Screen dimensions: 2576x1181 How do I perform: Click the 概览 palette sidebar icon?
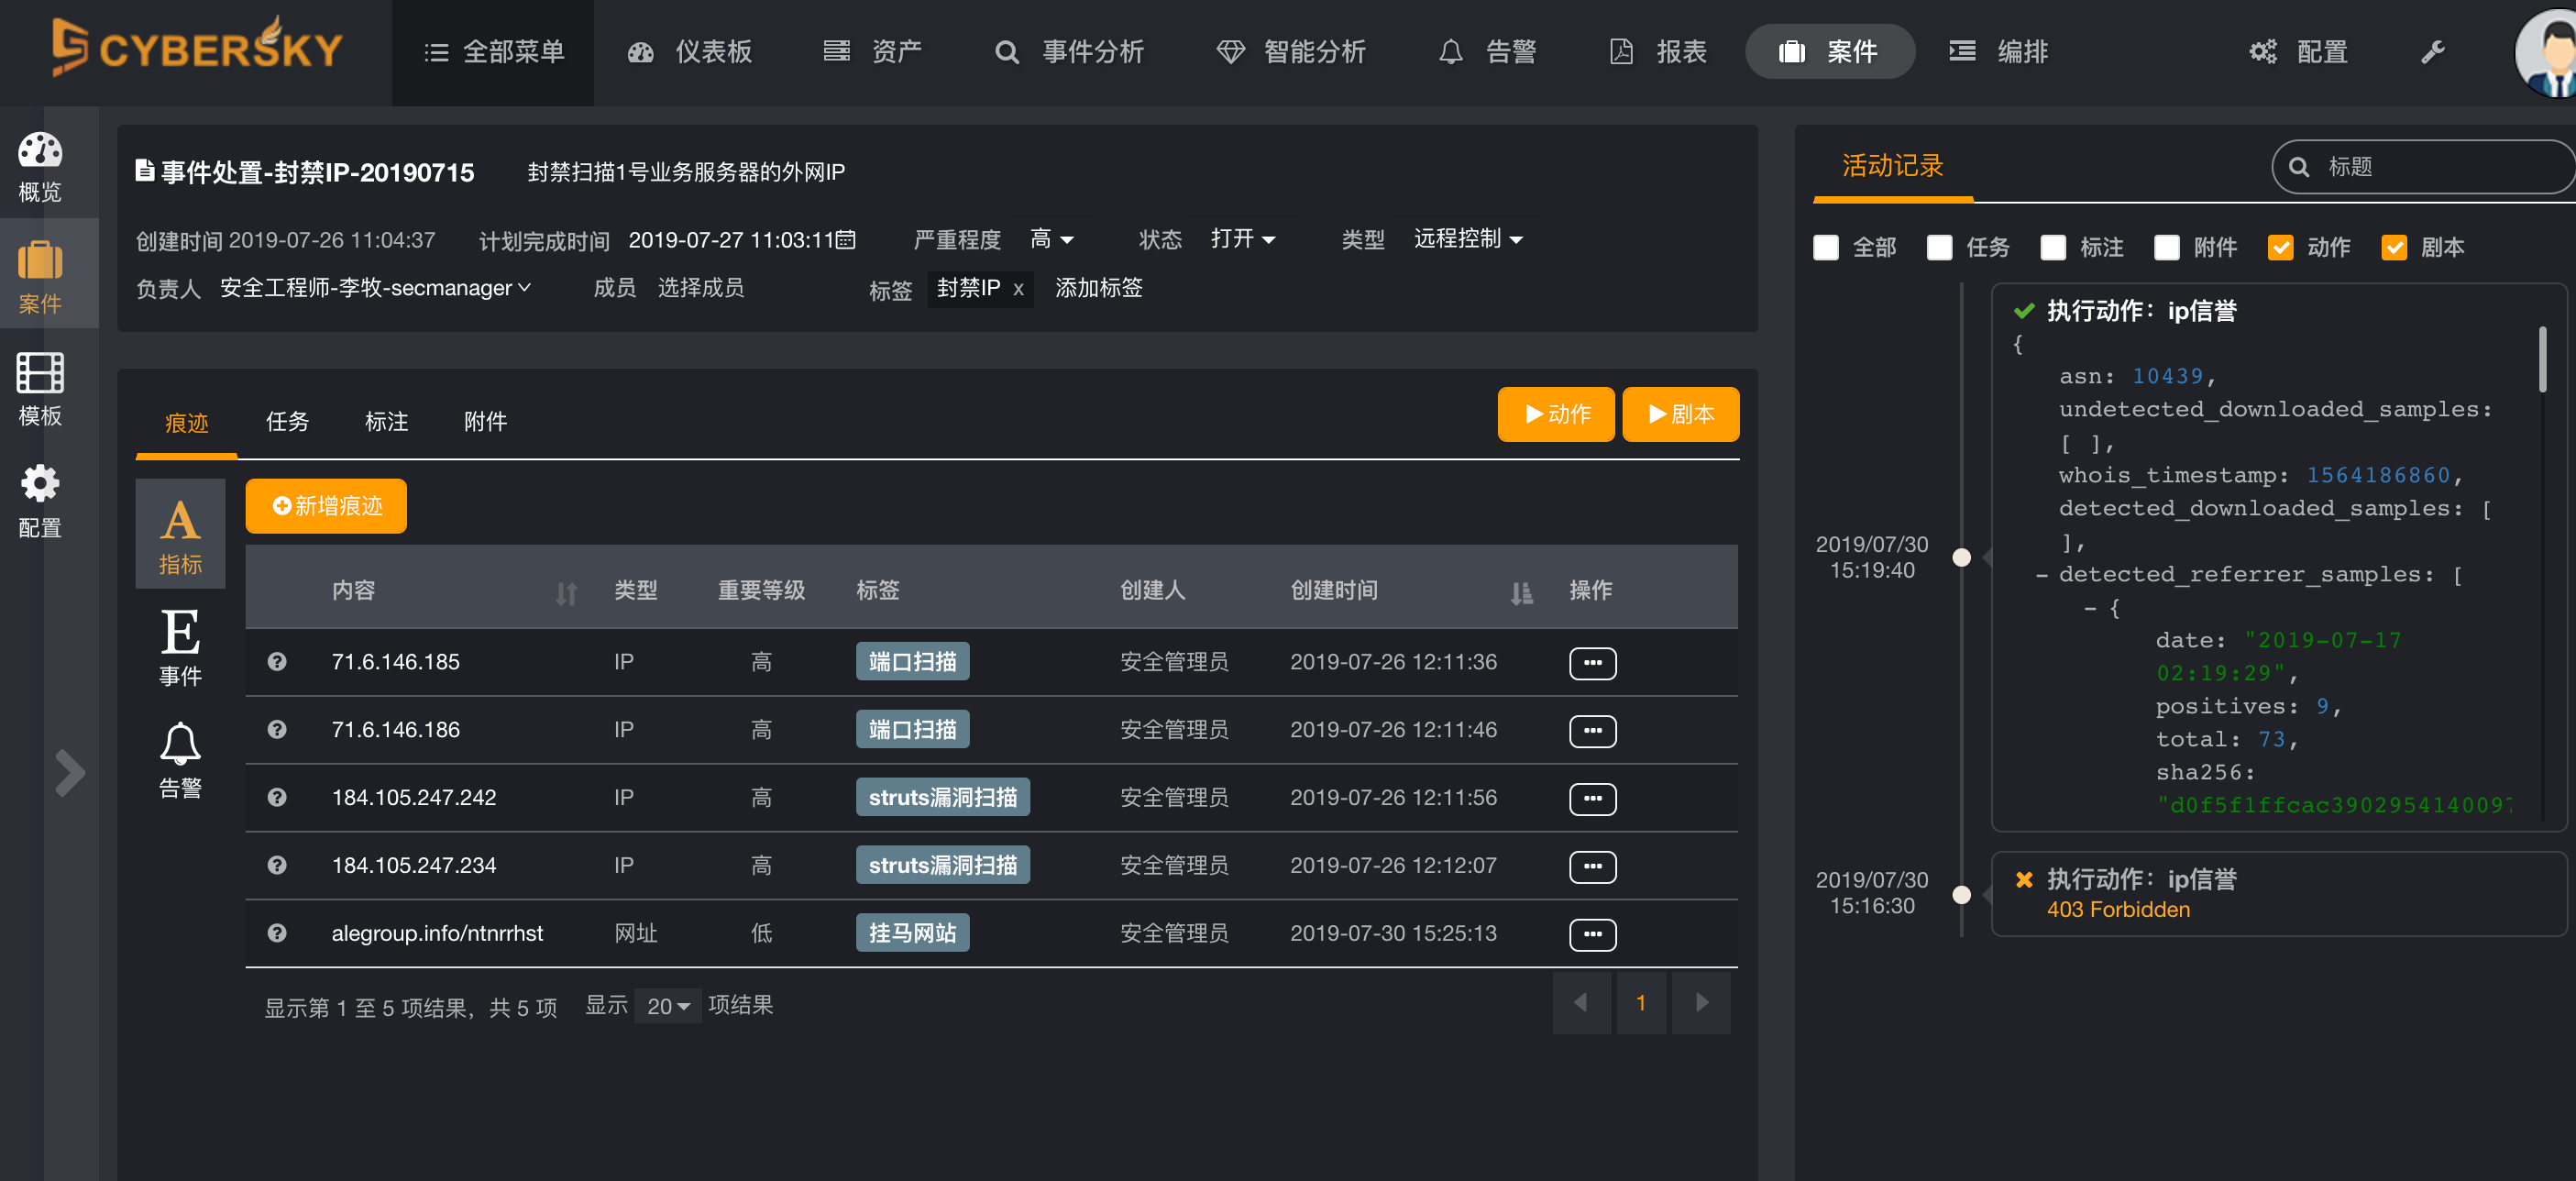coord(40,150)
